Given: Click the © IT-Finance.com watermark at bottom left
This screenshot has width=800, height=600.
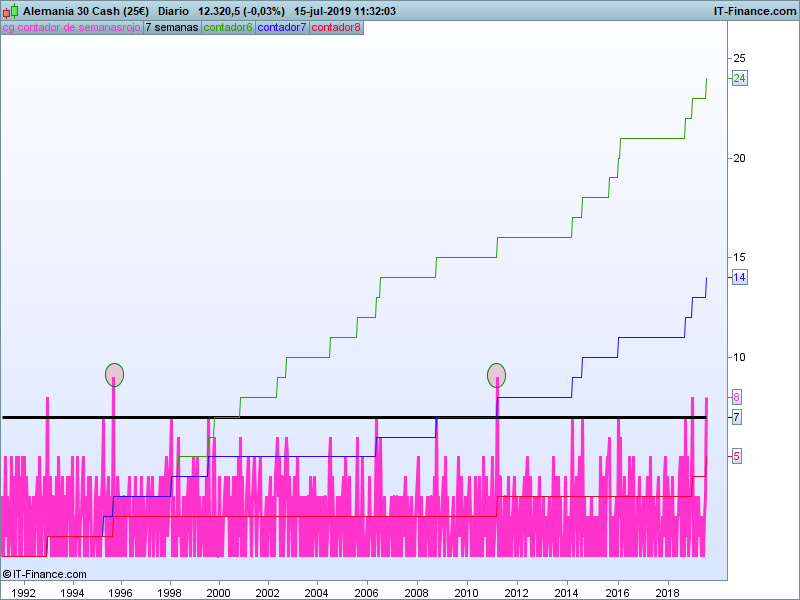Looking at the screenshot, I should pyautogui.click(x=45, y=574).
